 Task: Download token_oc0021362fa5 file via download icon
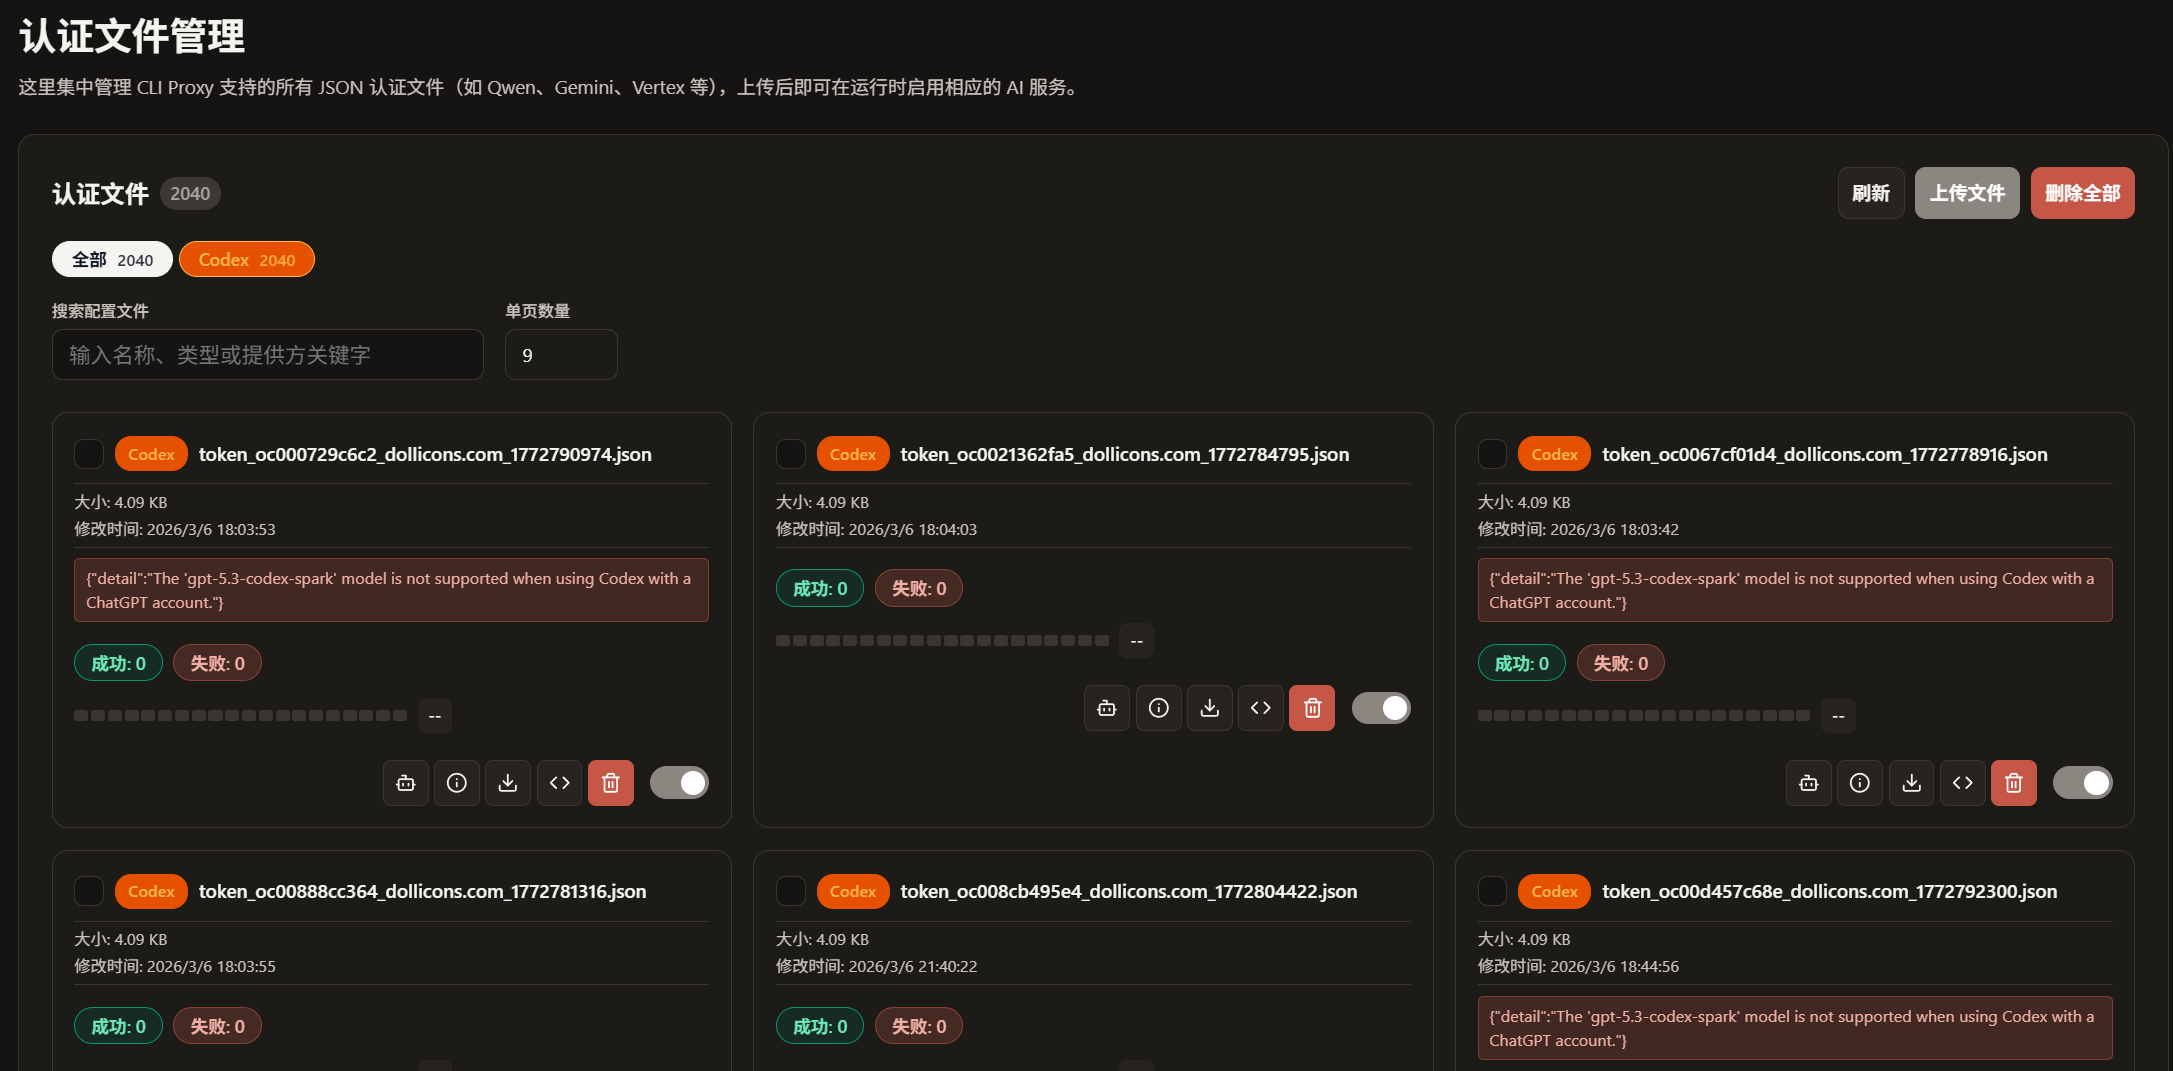(x=1210, y=708)
